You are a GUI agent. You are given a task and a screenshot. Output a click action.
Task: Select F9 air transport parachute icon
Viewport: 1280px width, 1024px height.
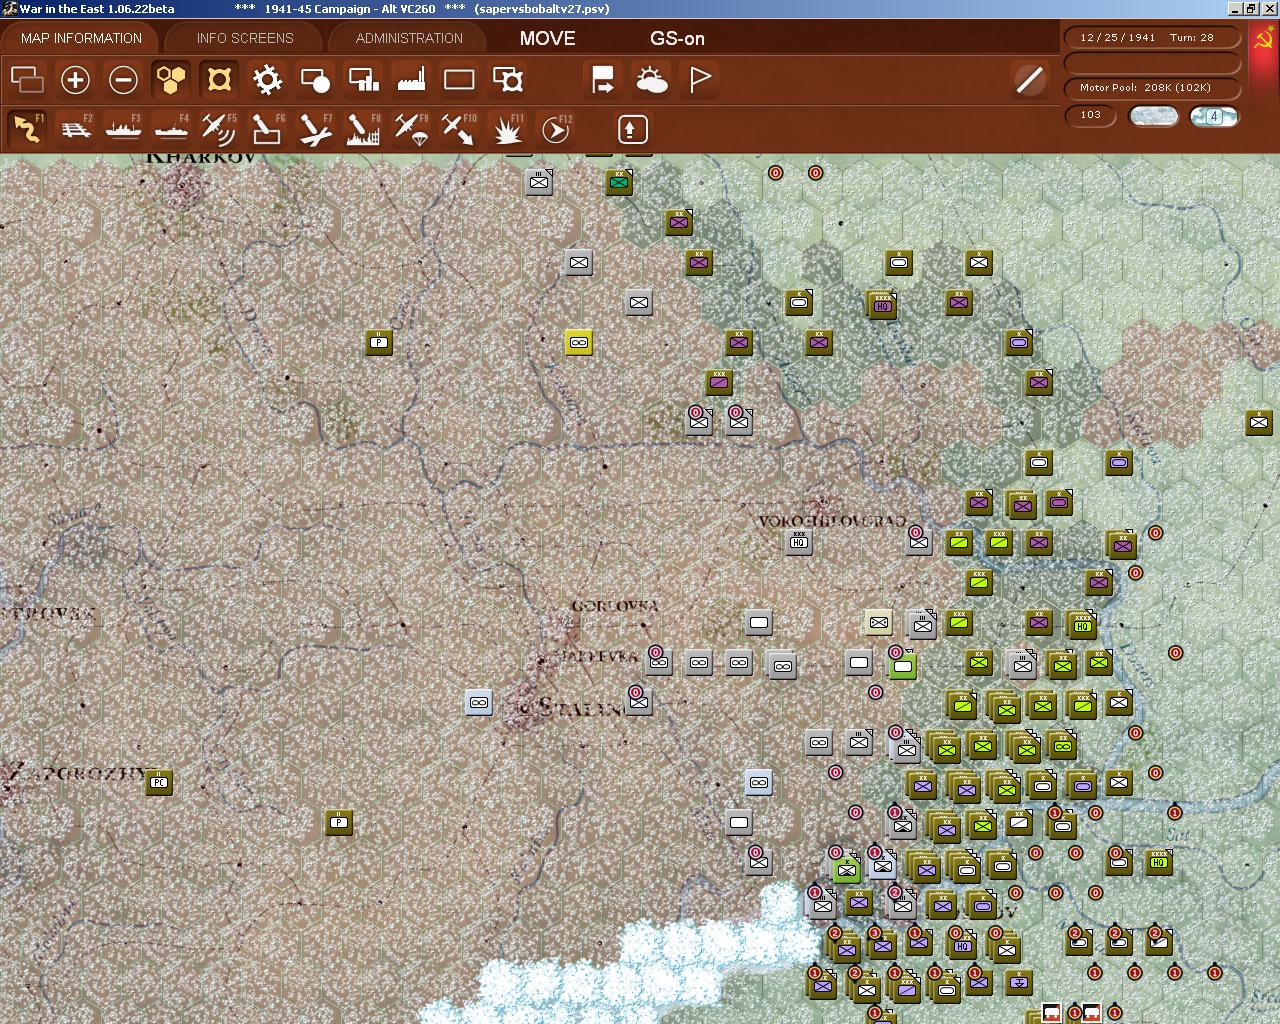(x=411, y=129)
